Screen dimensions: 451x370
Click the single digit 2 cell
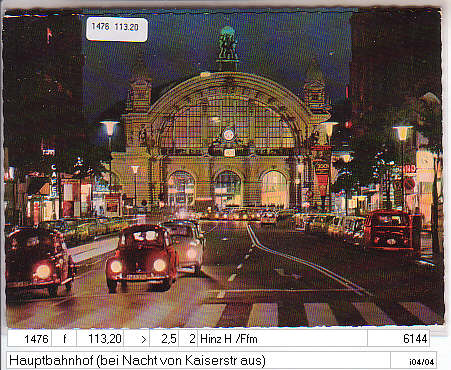[x=188, y=339]
